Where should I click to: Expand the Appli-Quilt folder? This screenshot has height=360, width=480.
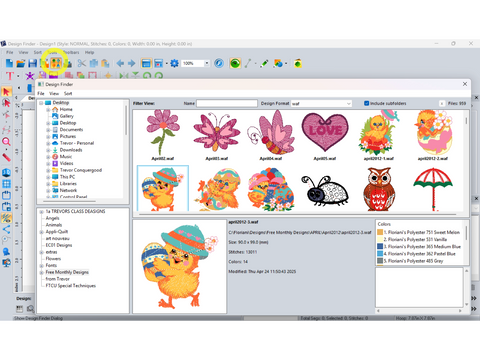tap(41, 232)
